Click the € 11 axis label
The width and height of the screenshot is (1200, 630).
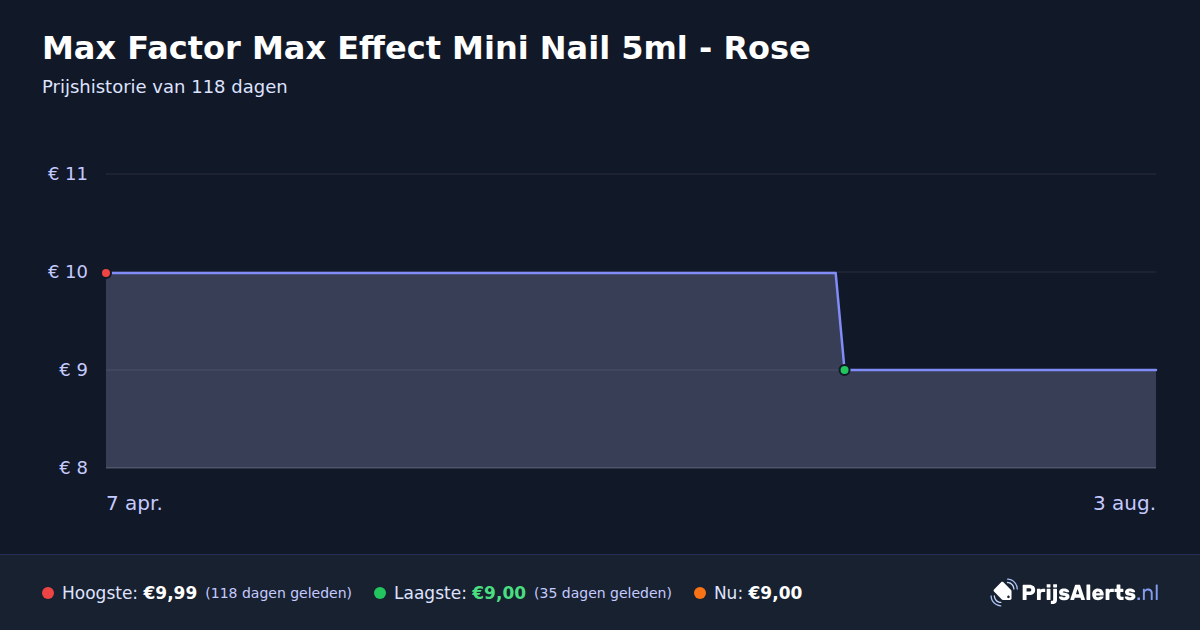pos(68,174)
